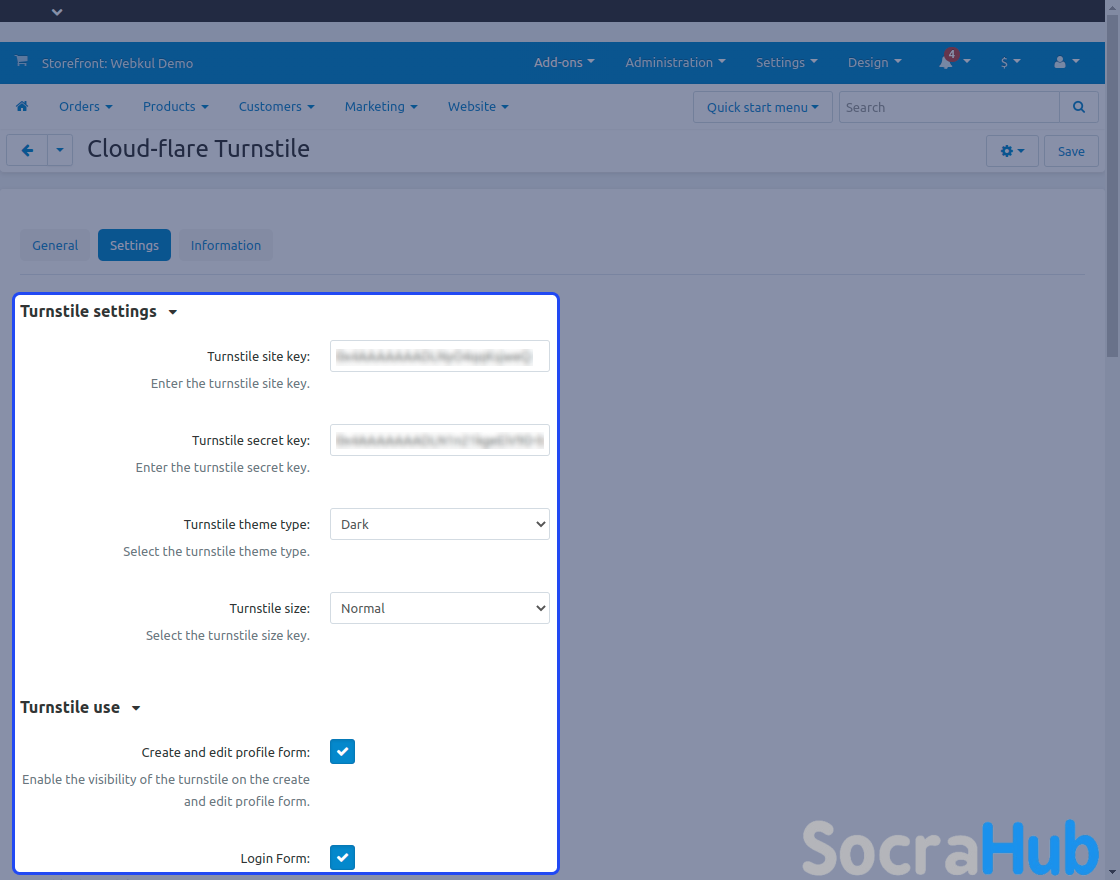Click the storefront cart icon
This screenshot has width=1120, height=880.
(x=21, y=62)
